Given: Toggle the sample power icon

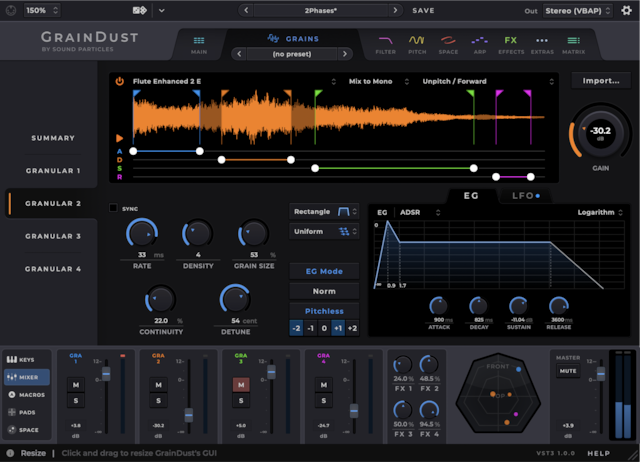Looking at the screenshot, I should click(x=120, y=81).
